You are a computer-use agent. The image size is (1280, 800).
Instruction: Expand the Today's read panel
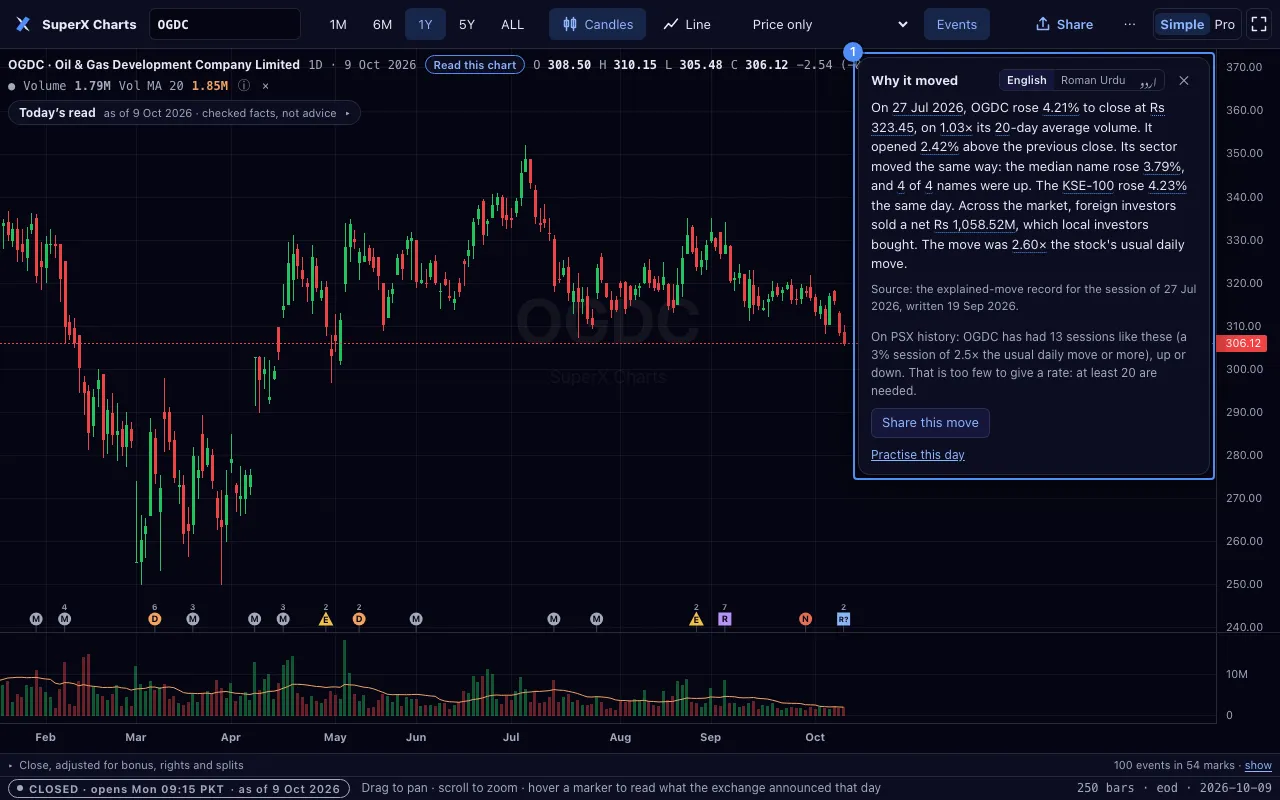click(x=184, y=113)
